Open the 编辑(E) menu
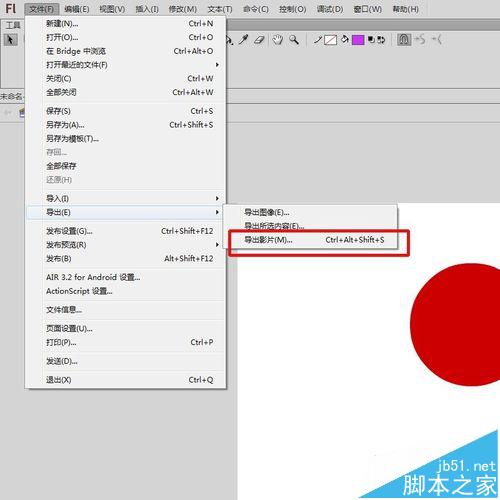The width and height of the screenshot is (500, 500). (77, 9)
